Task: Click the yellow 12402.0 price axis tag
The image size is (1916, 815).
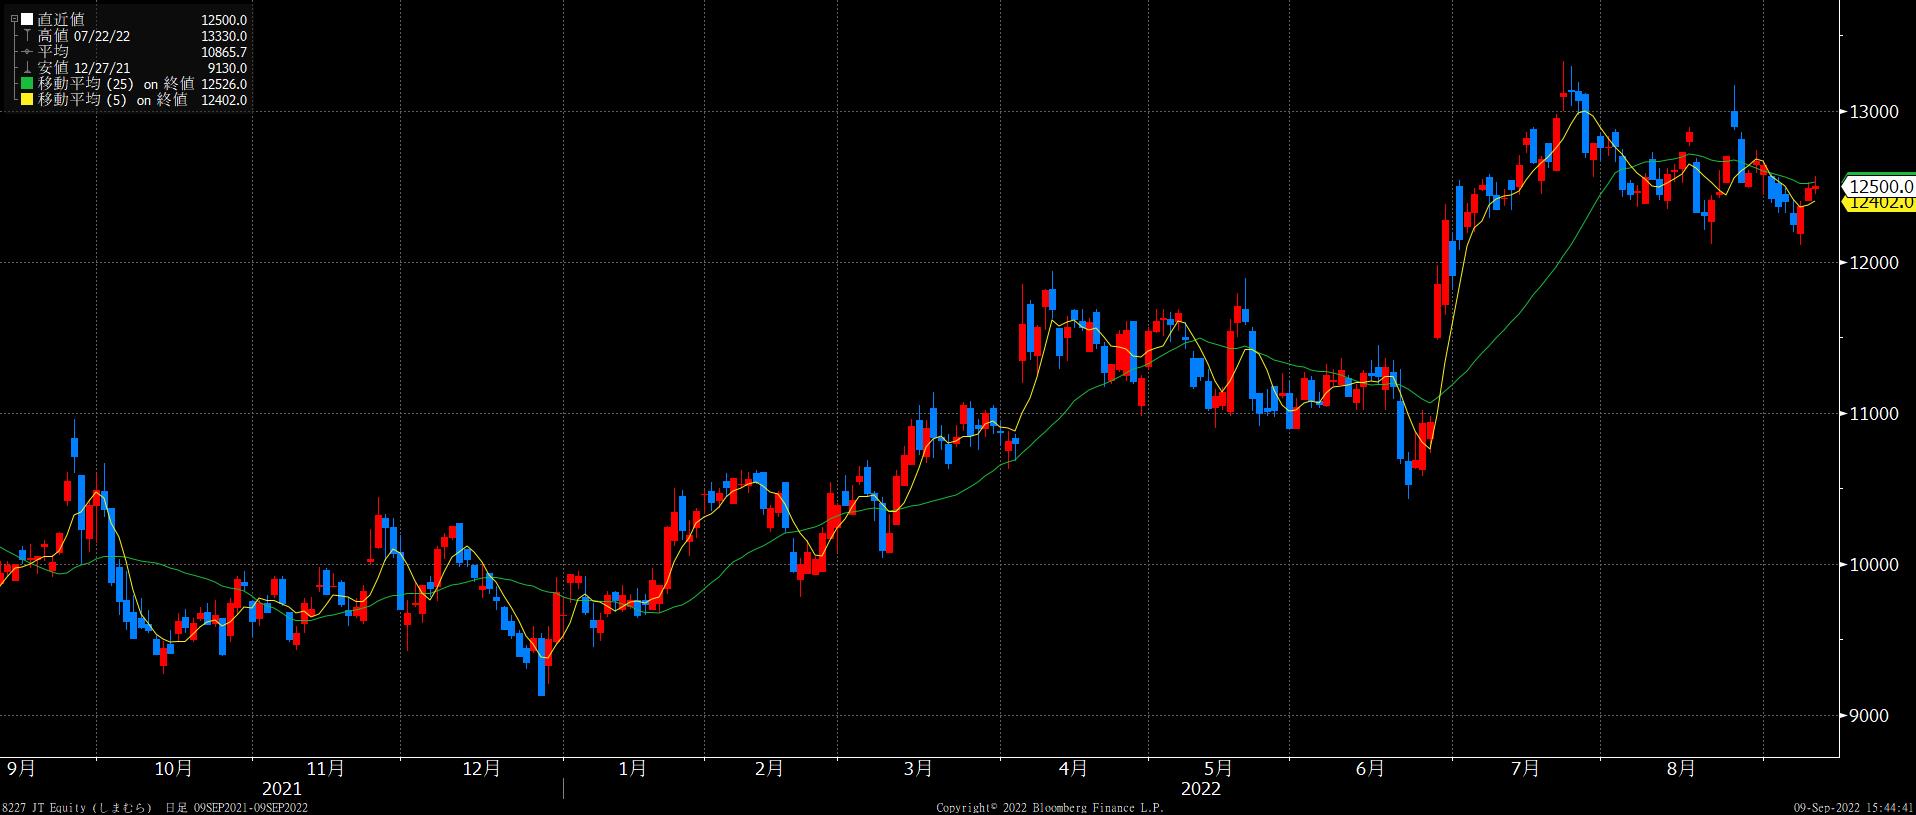Action: pyautogui.click(x=1880, y=204)
